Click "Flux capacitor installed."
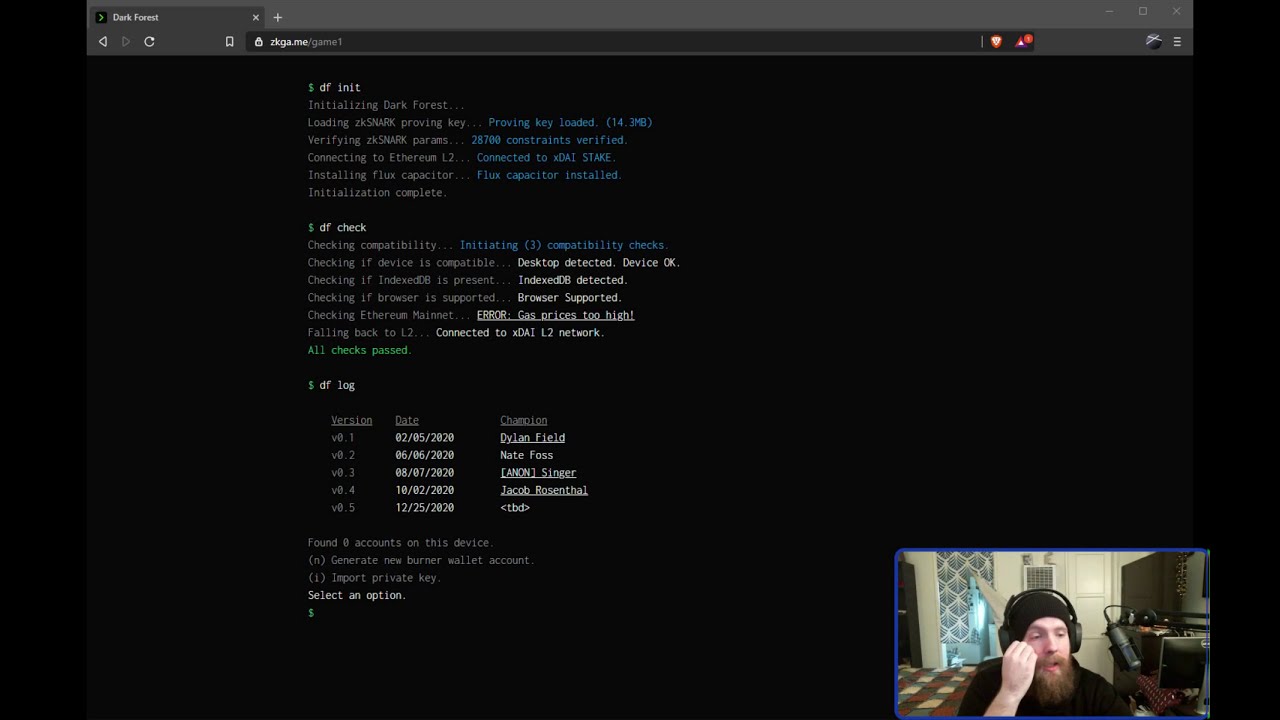1280x720 pixels. coord(549,175)
